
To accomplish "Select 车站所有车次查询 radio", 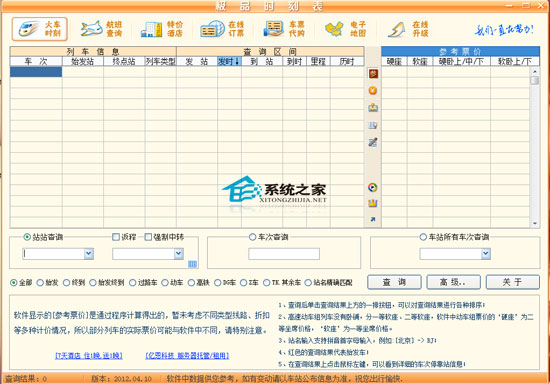I will click(423, 237).
